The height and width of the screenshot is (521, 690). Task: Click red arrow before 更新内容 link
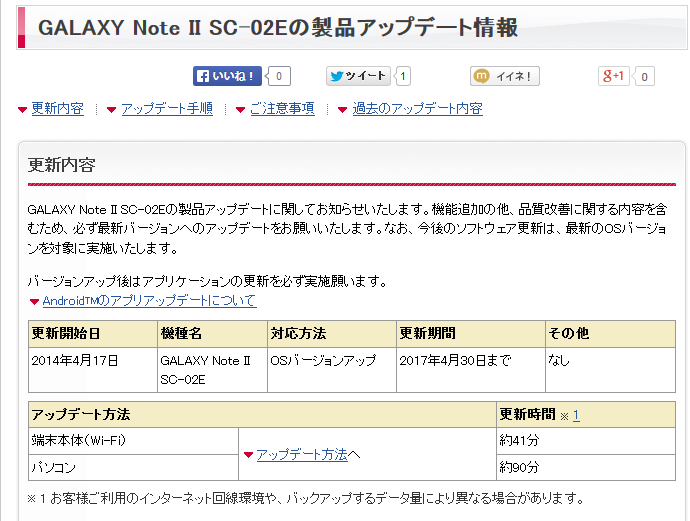22,110
